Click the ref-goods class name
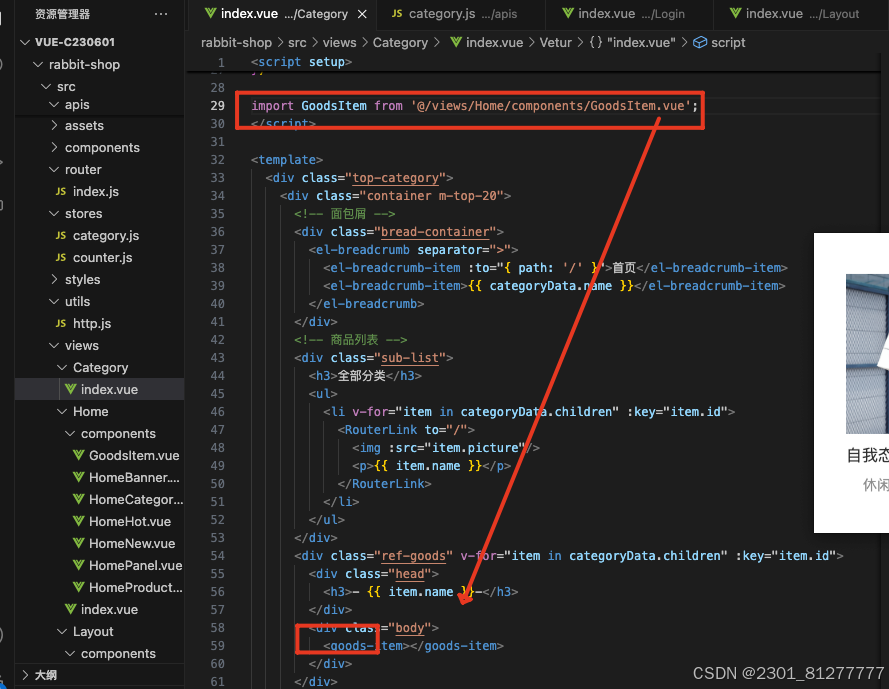889x689 pixels. click(x=413, y=556)
